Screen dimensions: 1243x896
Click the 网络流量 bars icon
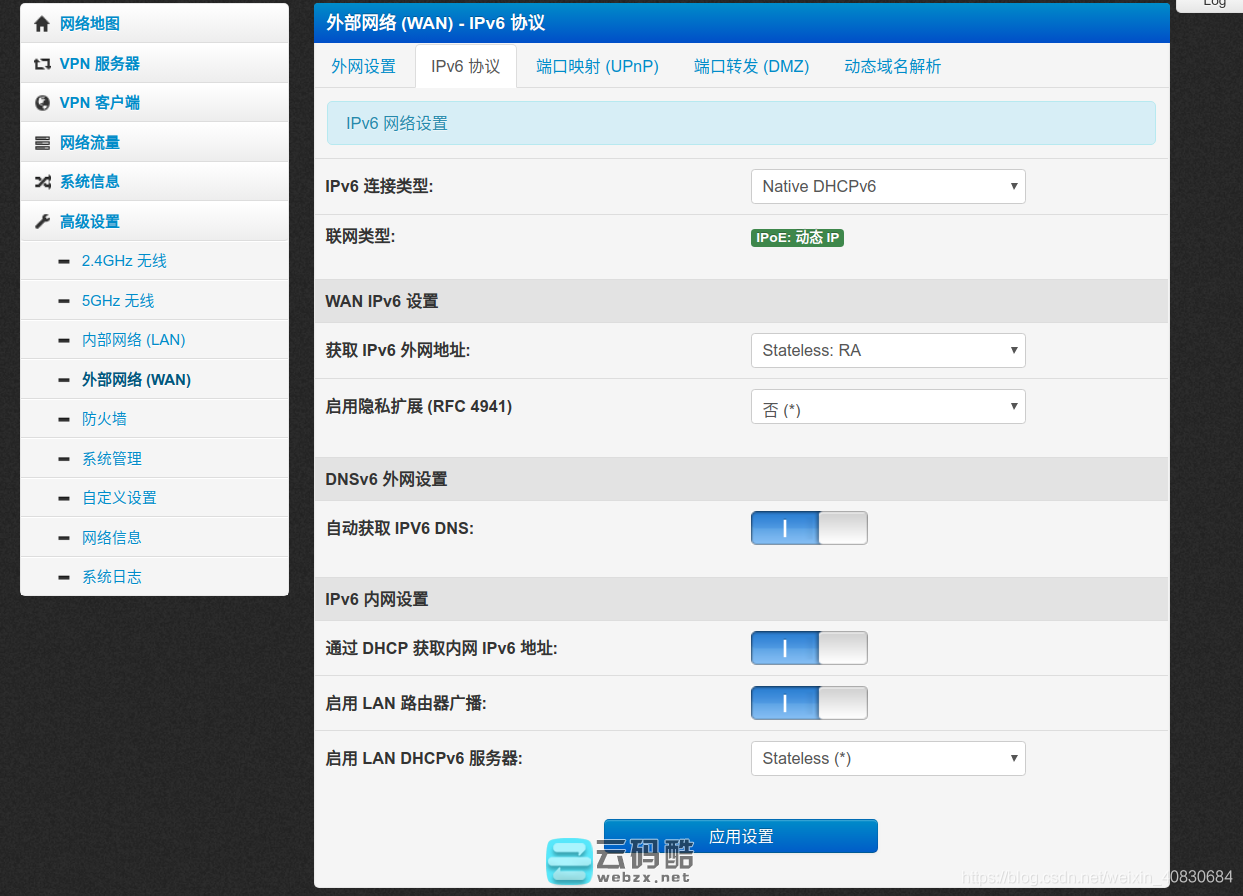[42, 143]
